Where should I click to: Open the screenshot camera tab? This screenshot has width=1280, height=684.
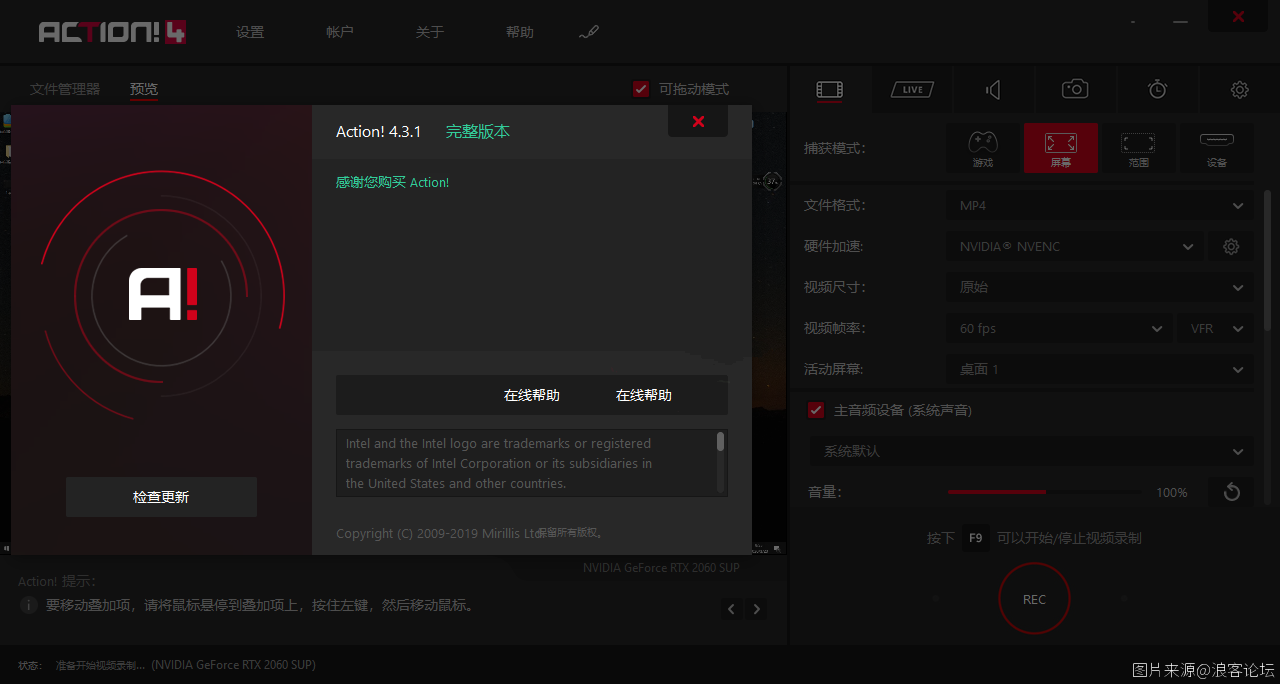(x=1075, y=90)
